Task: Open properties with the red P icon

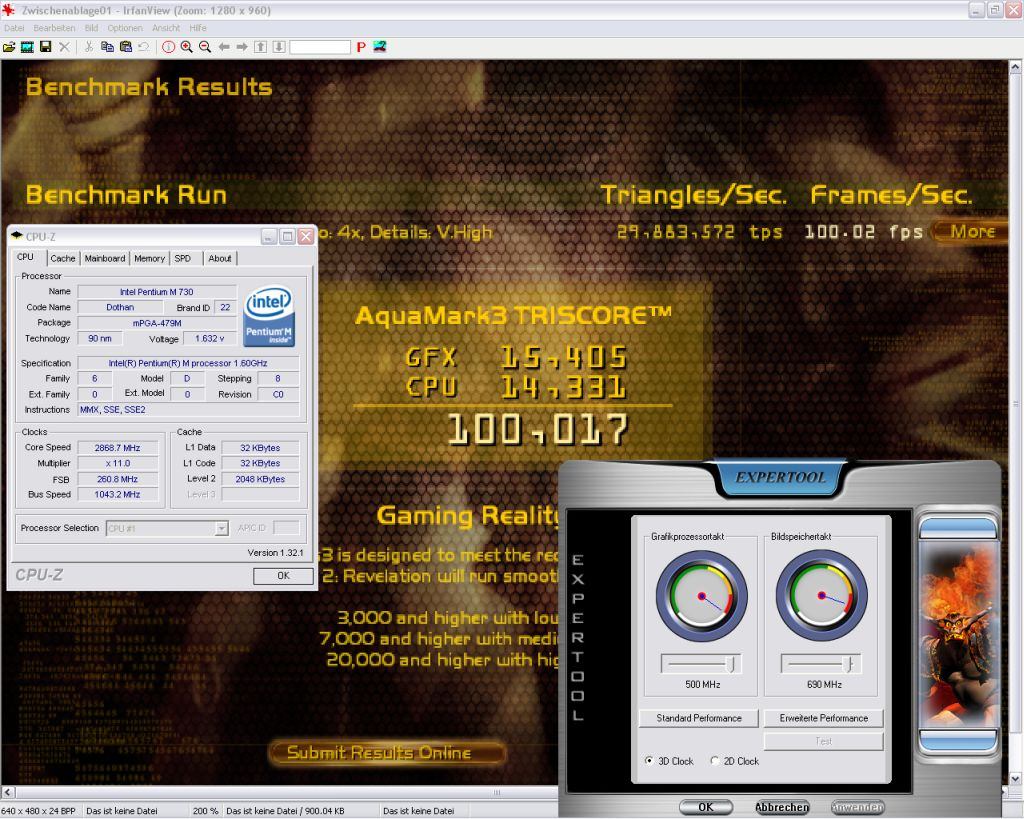Action: point(360,46)
